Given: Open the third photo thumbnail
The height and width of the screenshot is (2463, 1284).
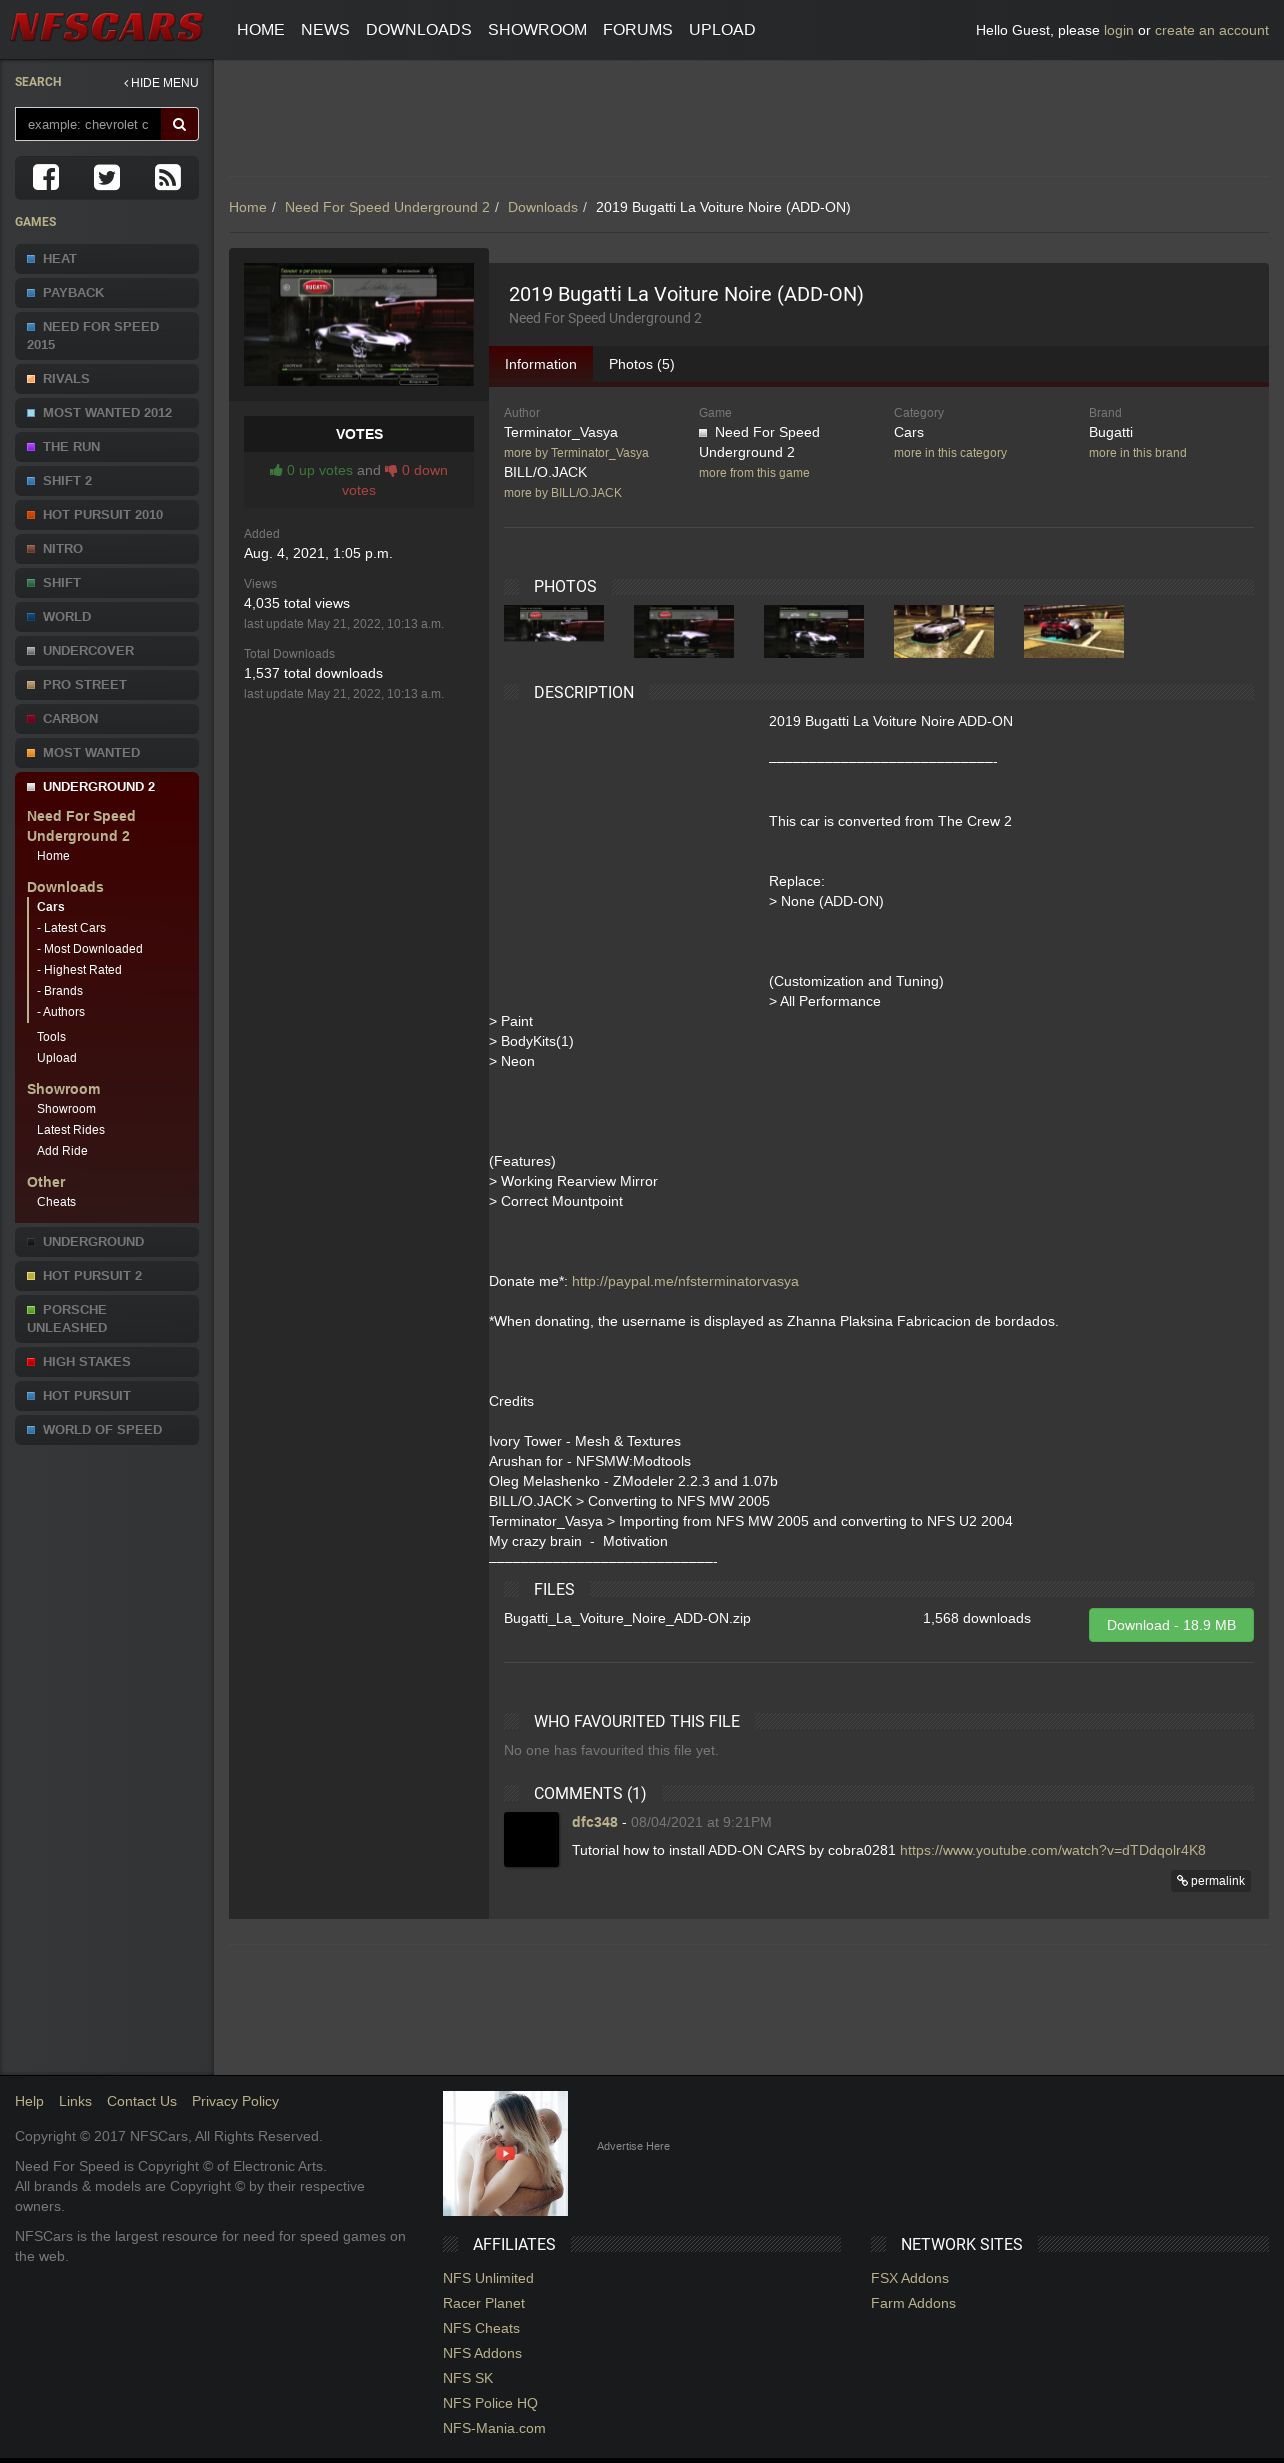Looking at the screenshot, I should pos(814,631).
